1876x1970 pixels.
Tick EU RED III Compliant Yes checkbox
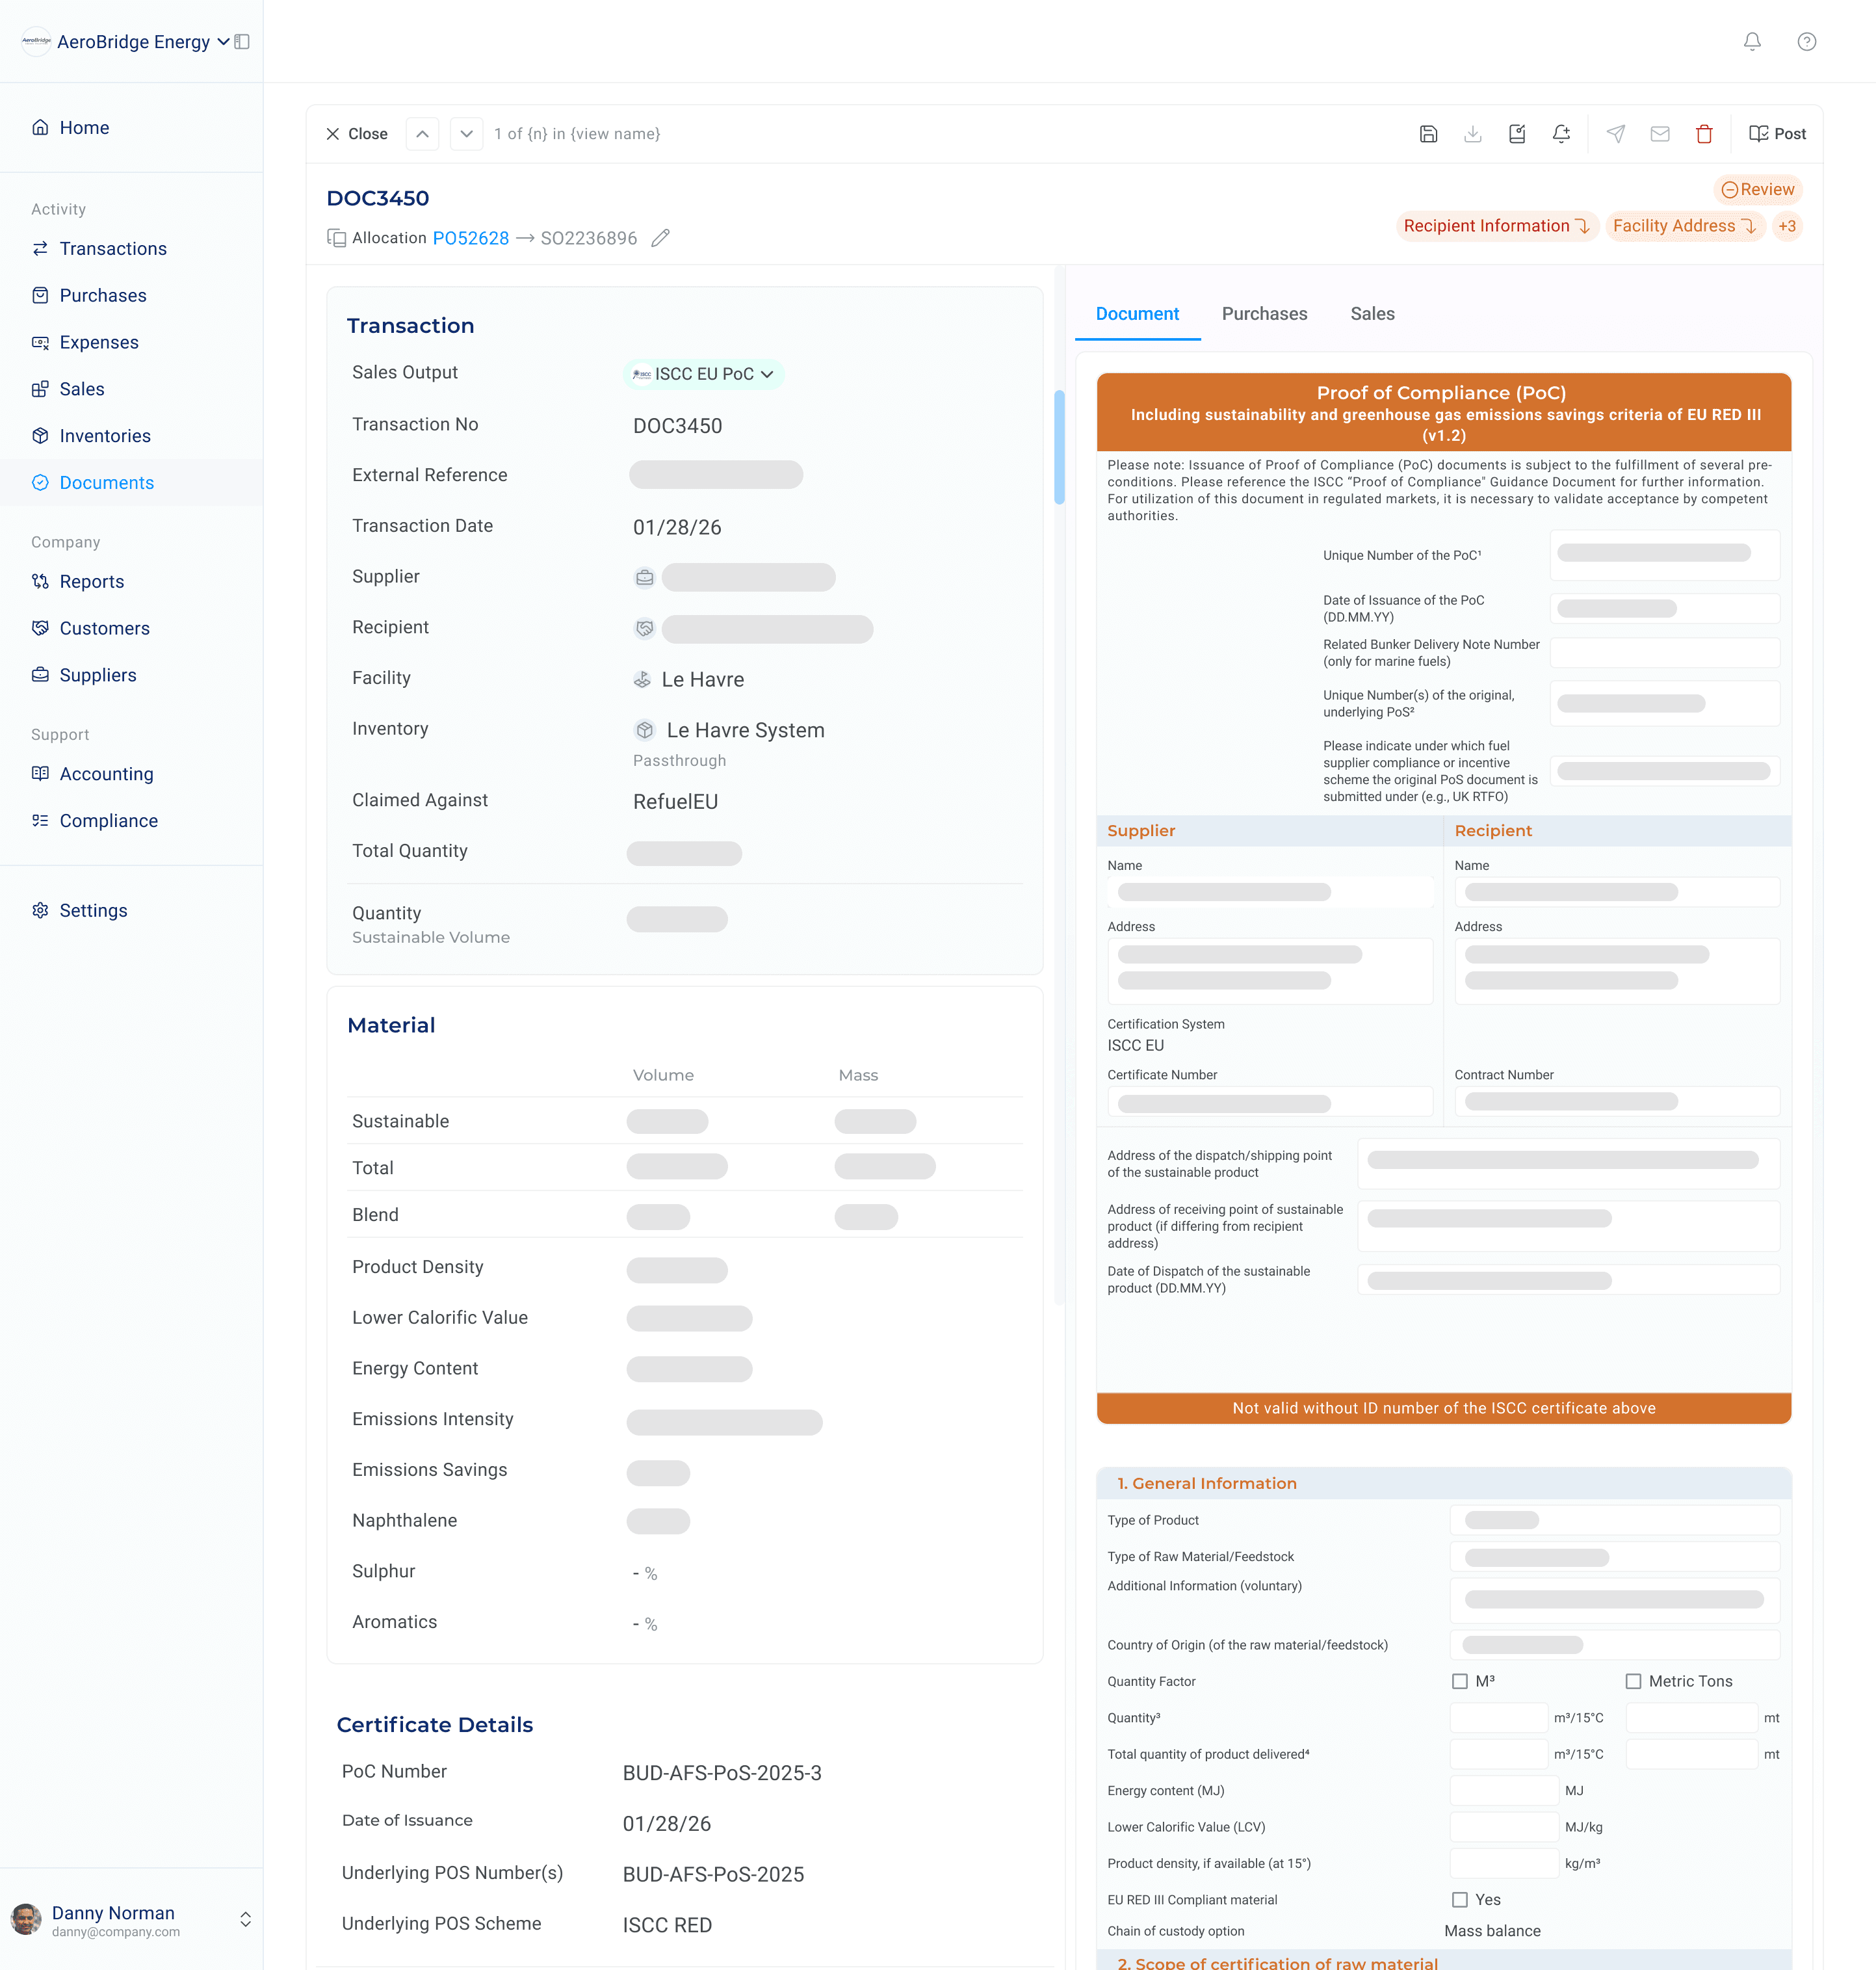pyautogui.click(x=1460, y=1899)
